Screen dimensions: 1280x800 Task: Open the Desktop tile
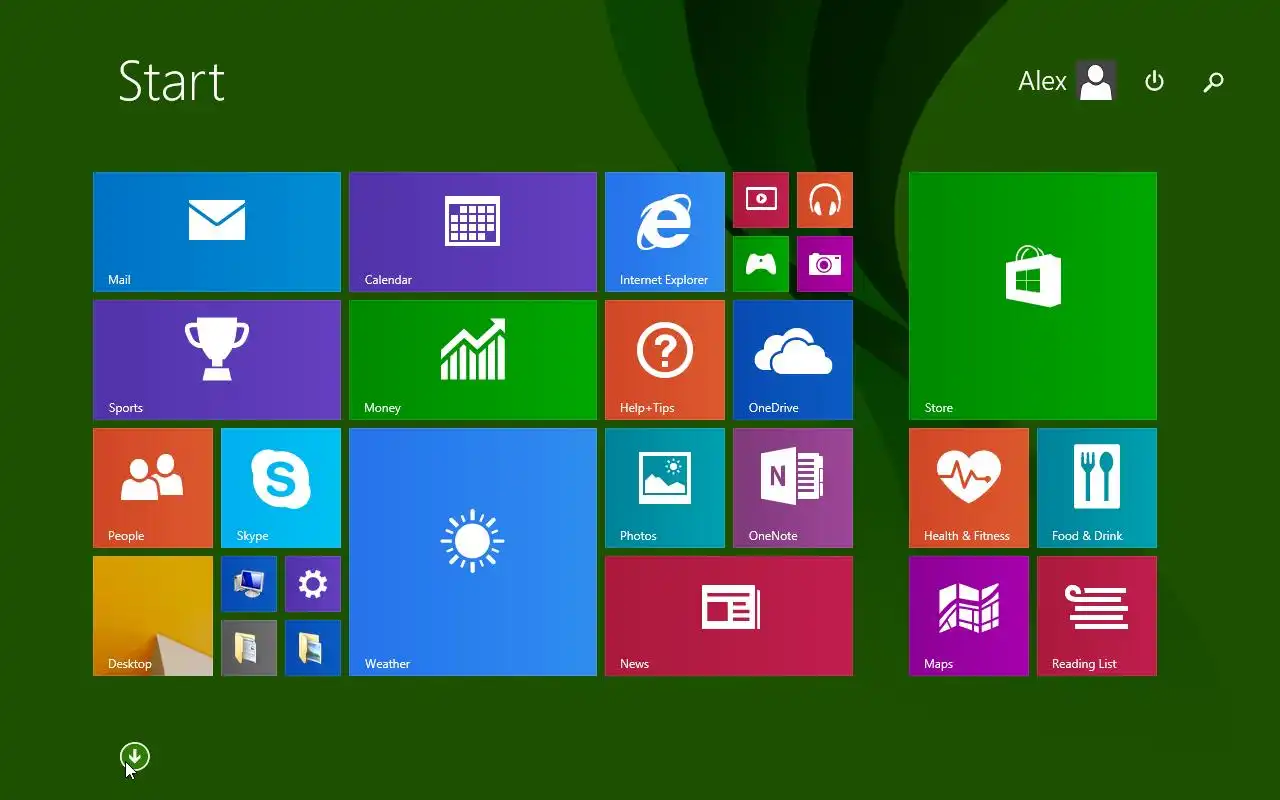pyautogui.click(x=153, y=616)
